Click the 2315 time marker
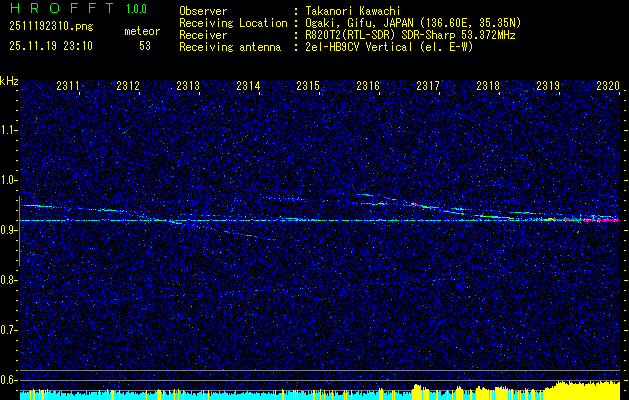629x400 pixels. coord(308,86)
